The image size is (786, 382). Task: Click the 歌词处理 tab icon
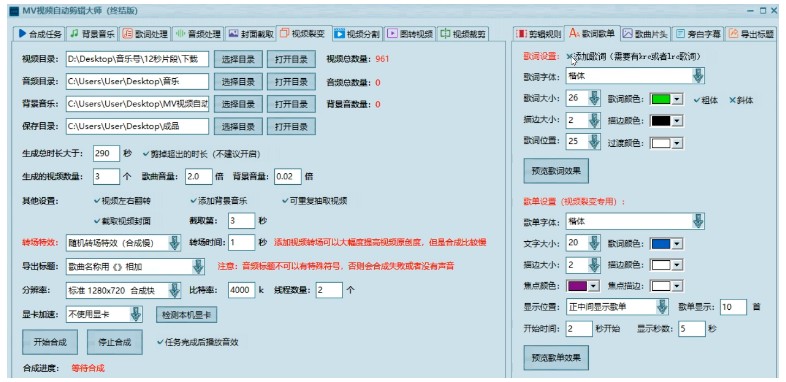point(128,34)
